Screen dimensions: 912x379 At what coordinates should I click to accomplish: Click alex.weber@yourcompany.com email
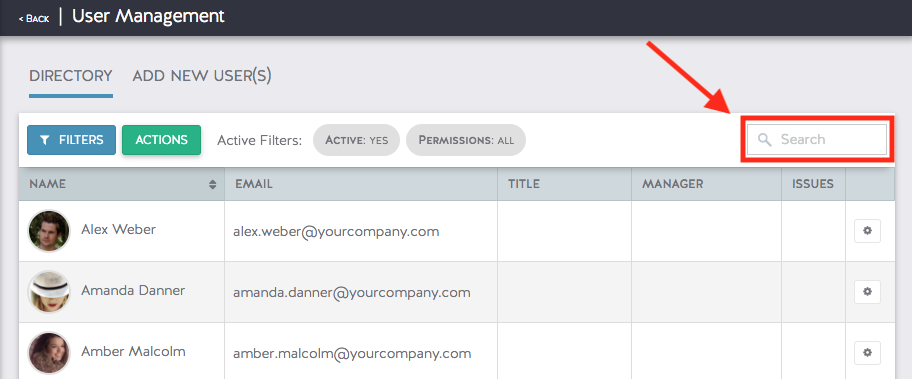coord(336,232)
